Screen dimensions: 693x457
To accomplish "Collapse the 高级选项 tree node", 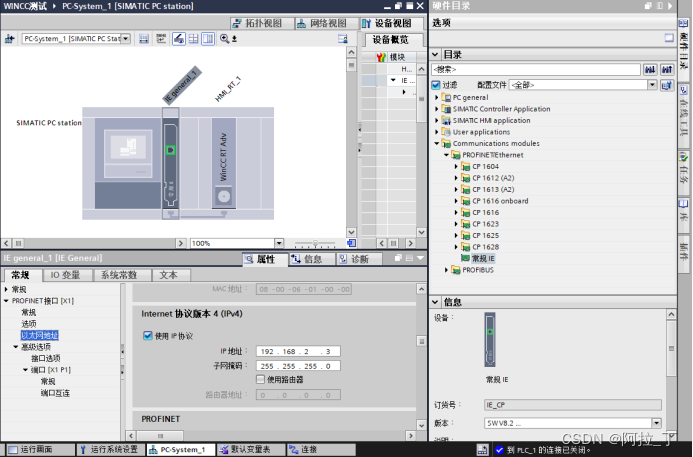I will (x=16, y=347).
